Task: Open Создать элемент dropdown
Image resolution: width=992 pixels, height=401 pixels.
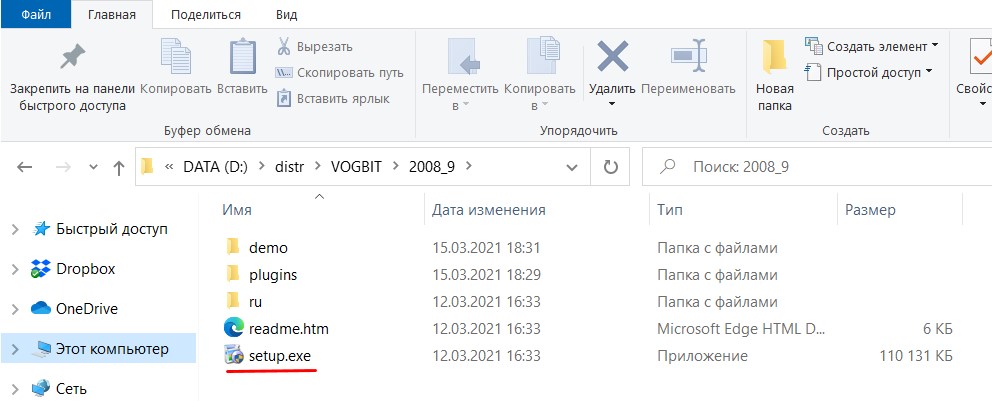Action: (x=871, y=47)
